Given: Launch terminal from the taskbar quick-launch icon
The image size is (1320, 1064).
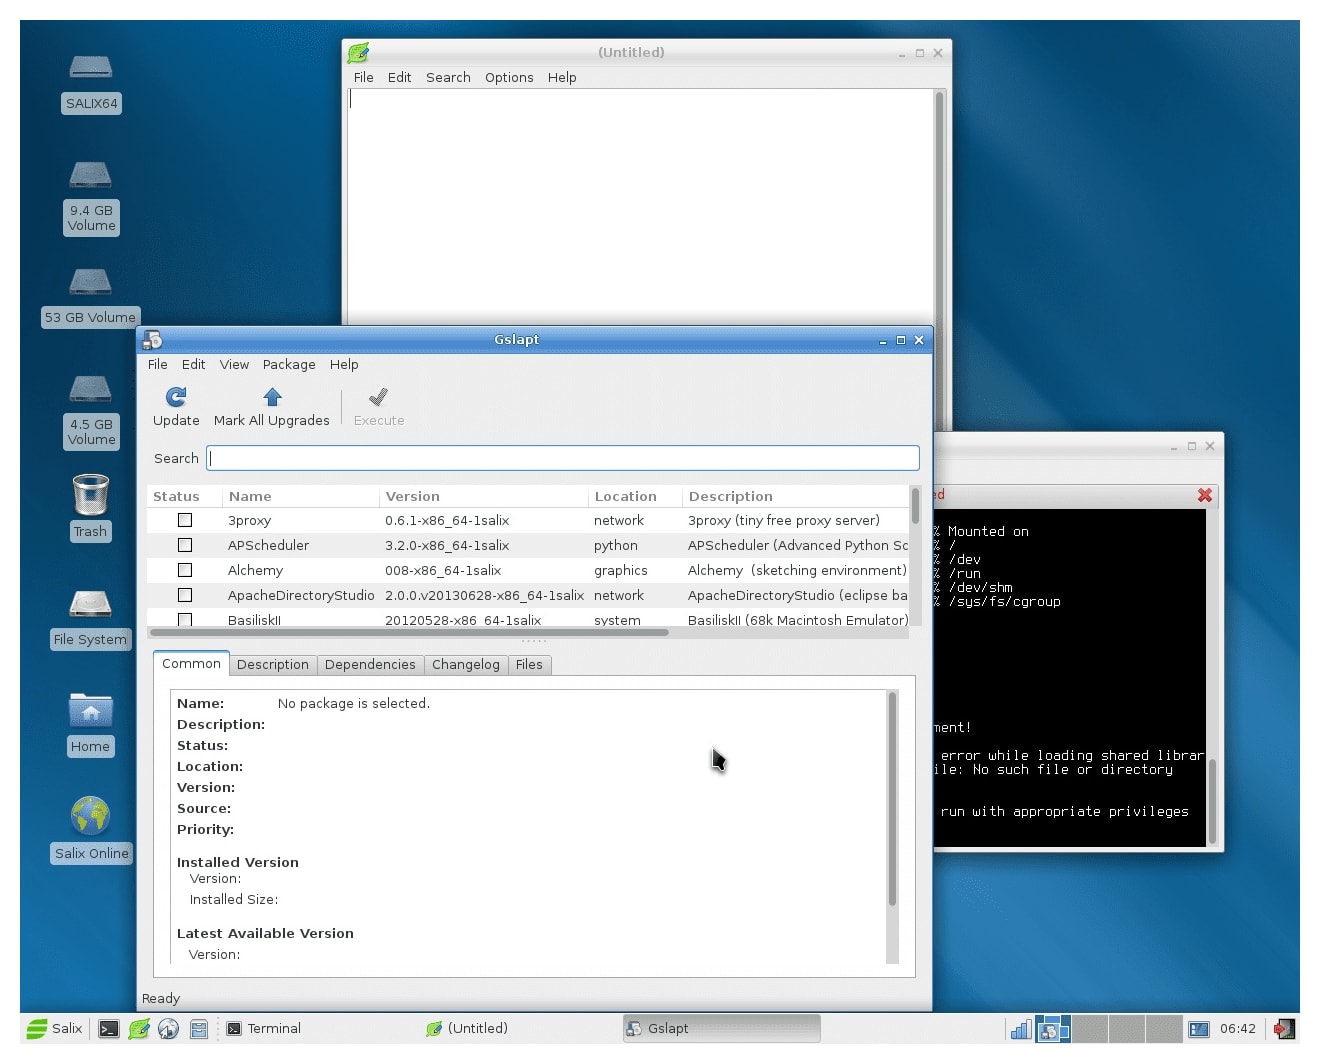Looking at the screenshot, I should [x=109, y=1028].
